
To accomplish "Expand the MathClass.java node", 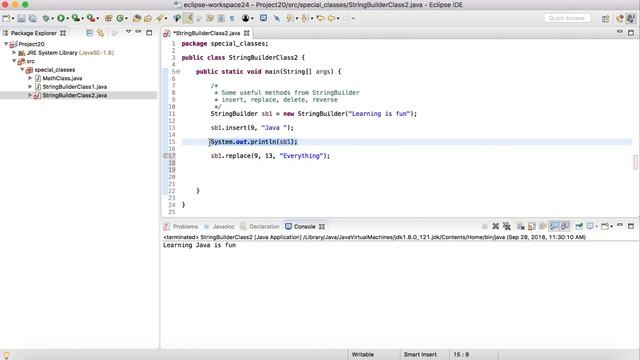I will click(x=30, y=78).
